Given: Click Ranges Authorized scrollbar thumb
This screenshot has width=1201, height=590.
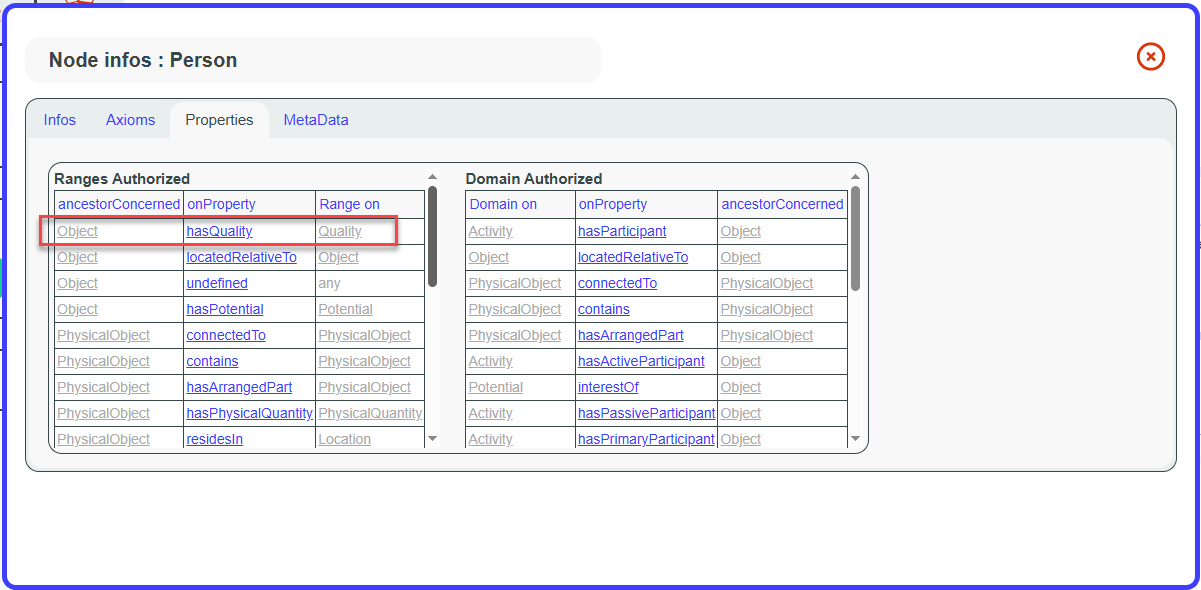Looking at the screenshot, I should (x=432, y=236).
